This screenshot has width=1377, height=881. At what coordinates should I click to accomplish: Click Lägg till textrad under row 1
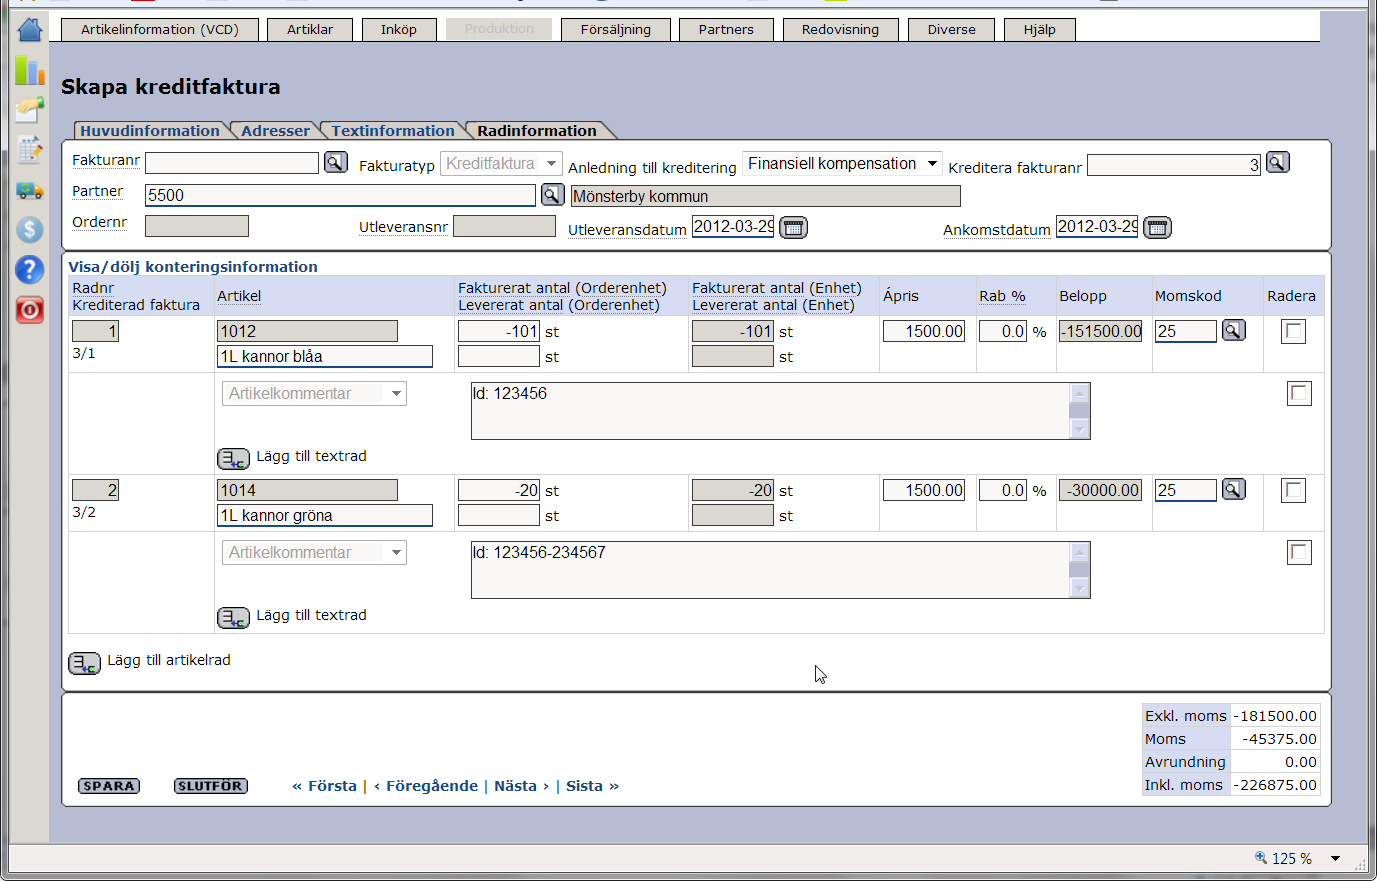click(x=311, y=456)
